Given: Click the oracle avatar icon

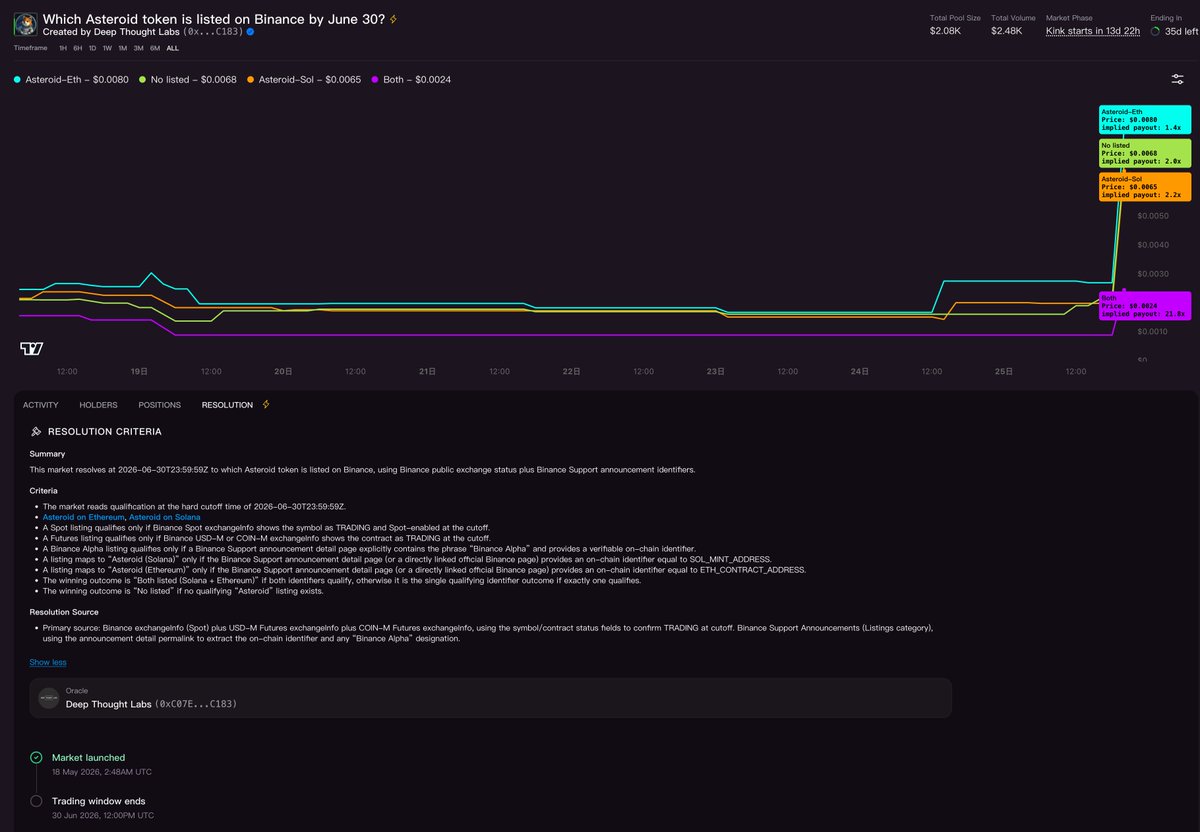Looking at the screenshot, I should pos(49,698).
